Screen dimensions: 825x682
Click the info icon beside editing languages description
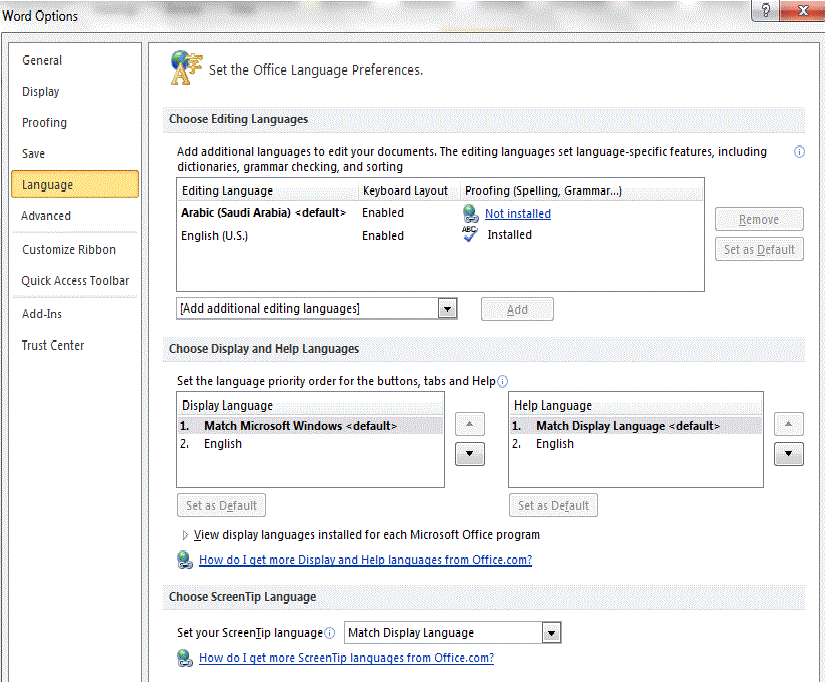[x=799, y=152]
